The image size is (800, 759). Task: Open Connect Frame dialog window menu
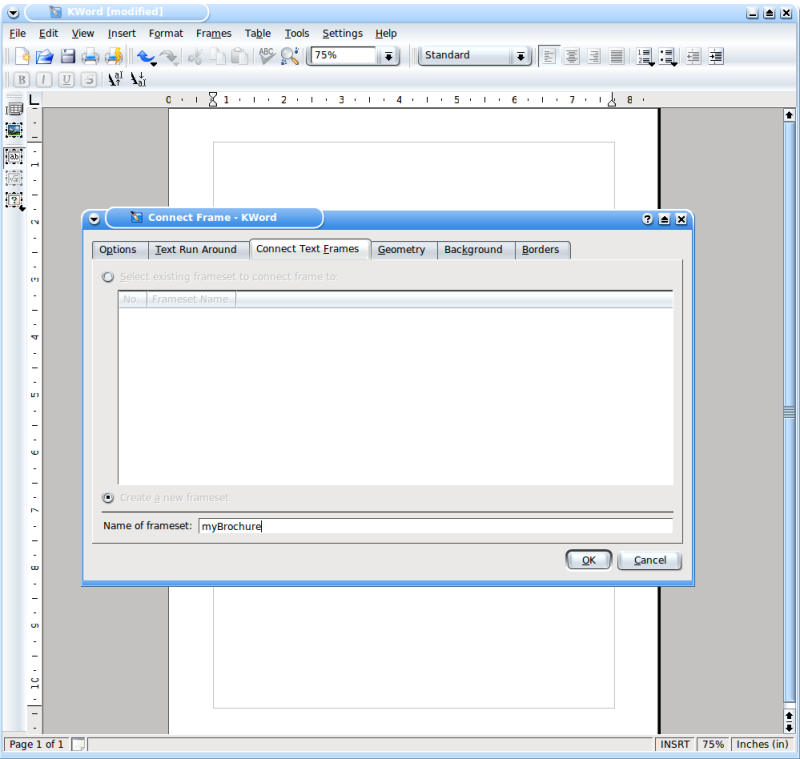pyautogui.click(x=94, y=219)
